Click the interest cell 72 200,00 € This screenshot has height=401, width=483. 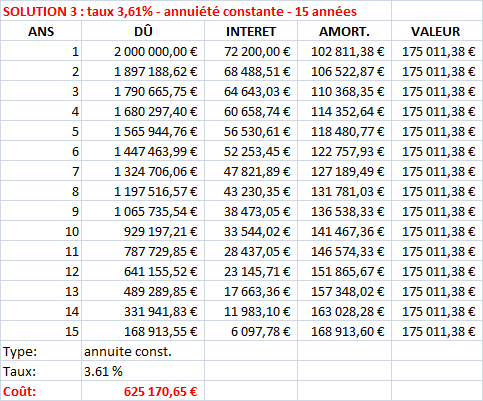(251, 51)
